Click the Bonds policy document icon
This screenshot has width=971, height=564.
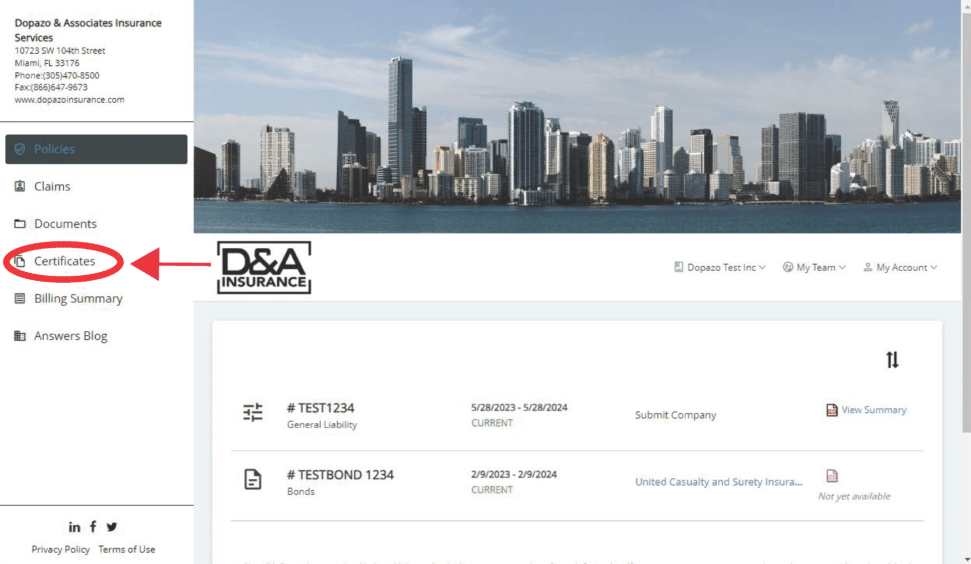(x=253, y=479)
